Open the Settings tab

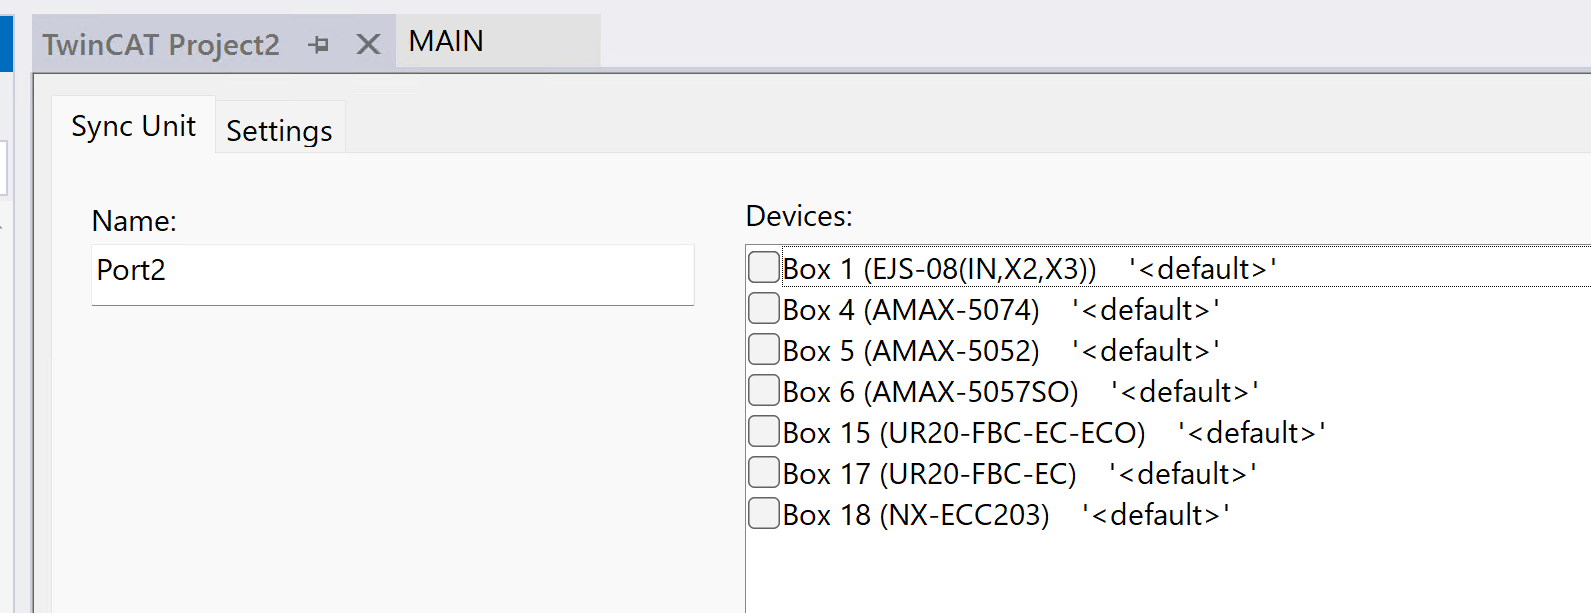tap(279, 131)
